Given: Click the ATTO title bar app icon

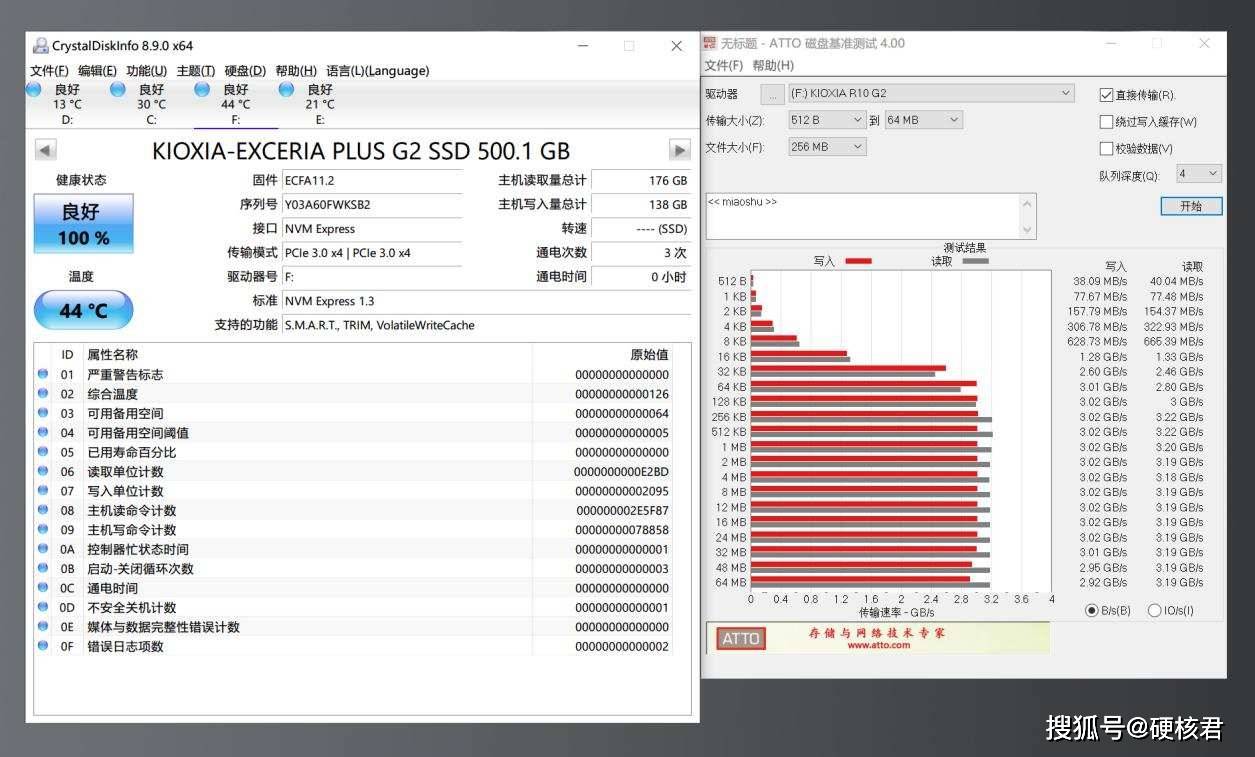Looking at the screenshot, I should click(710, 43).
